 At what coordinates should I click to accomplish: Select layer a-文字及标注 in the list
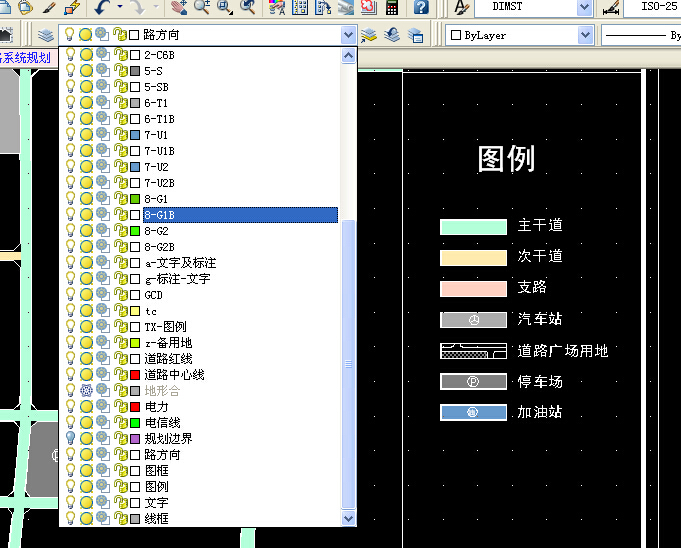click(x=180, y=263)
